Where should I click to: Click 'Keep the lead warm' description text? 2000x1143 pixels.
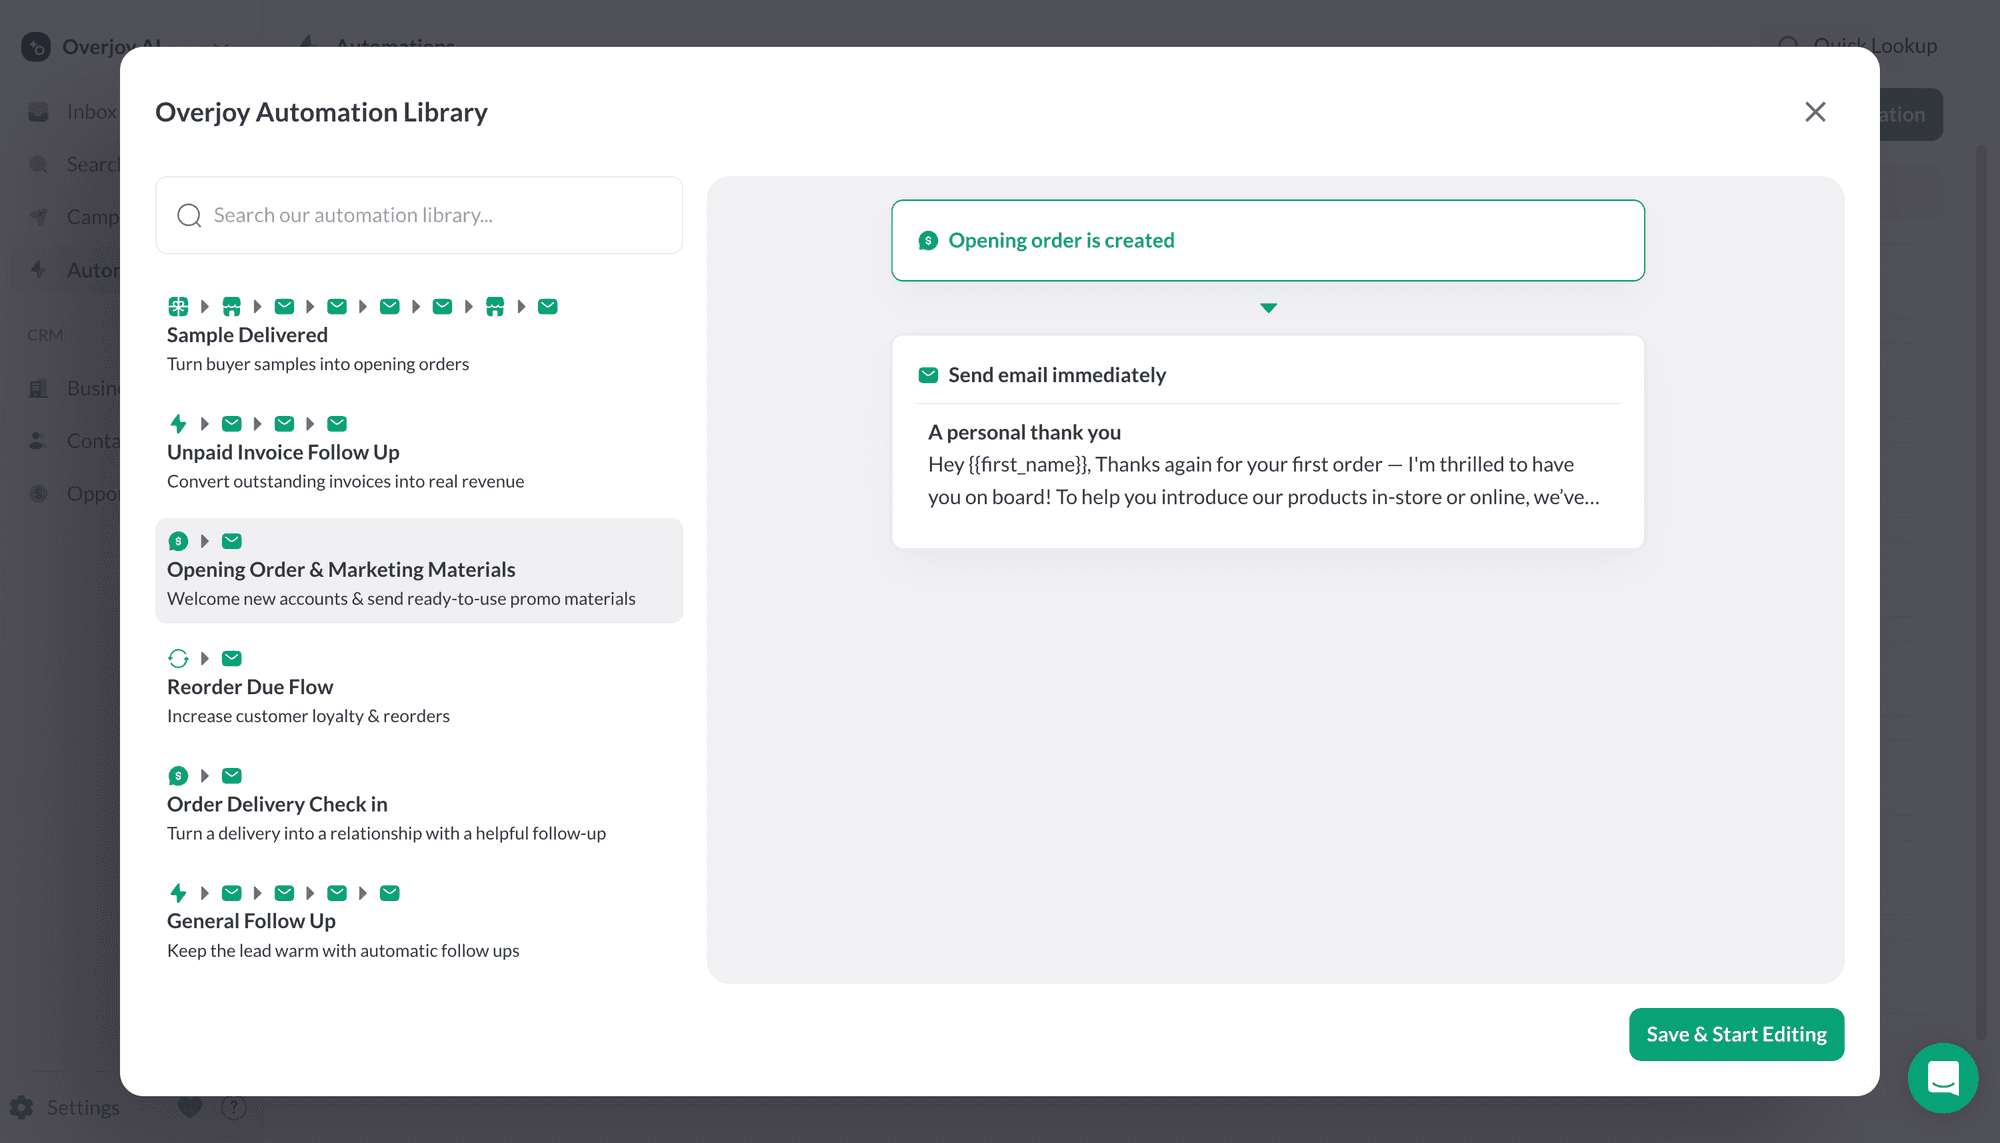click(343, 951)
